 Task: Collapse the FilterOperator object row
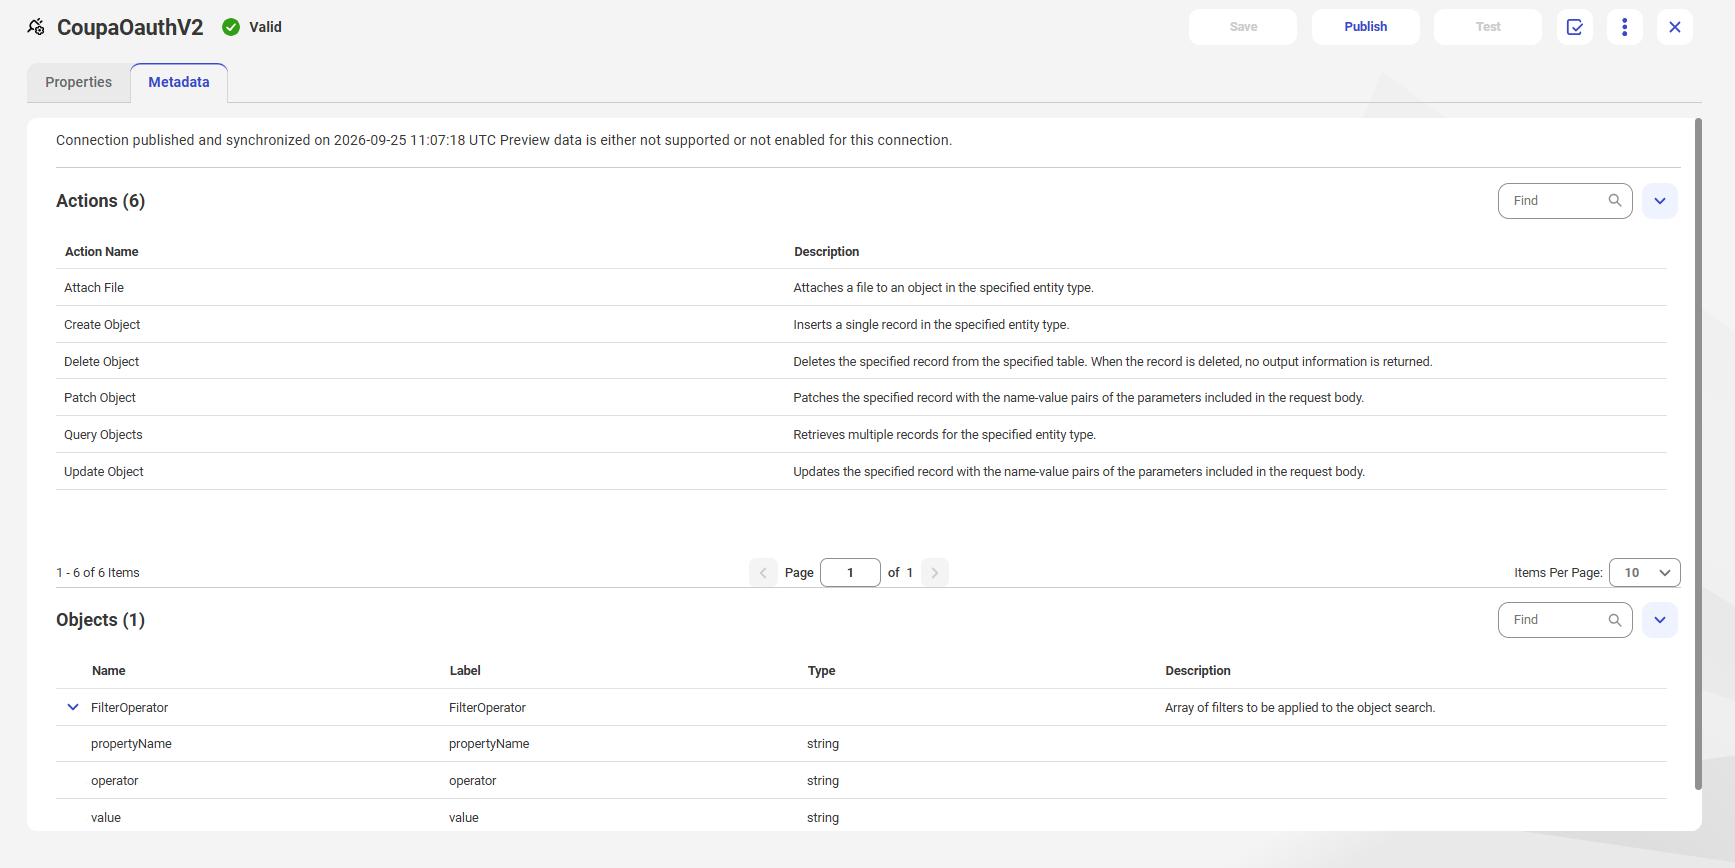(73, 707)
